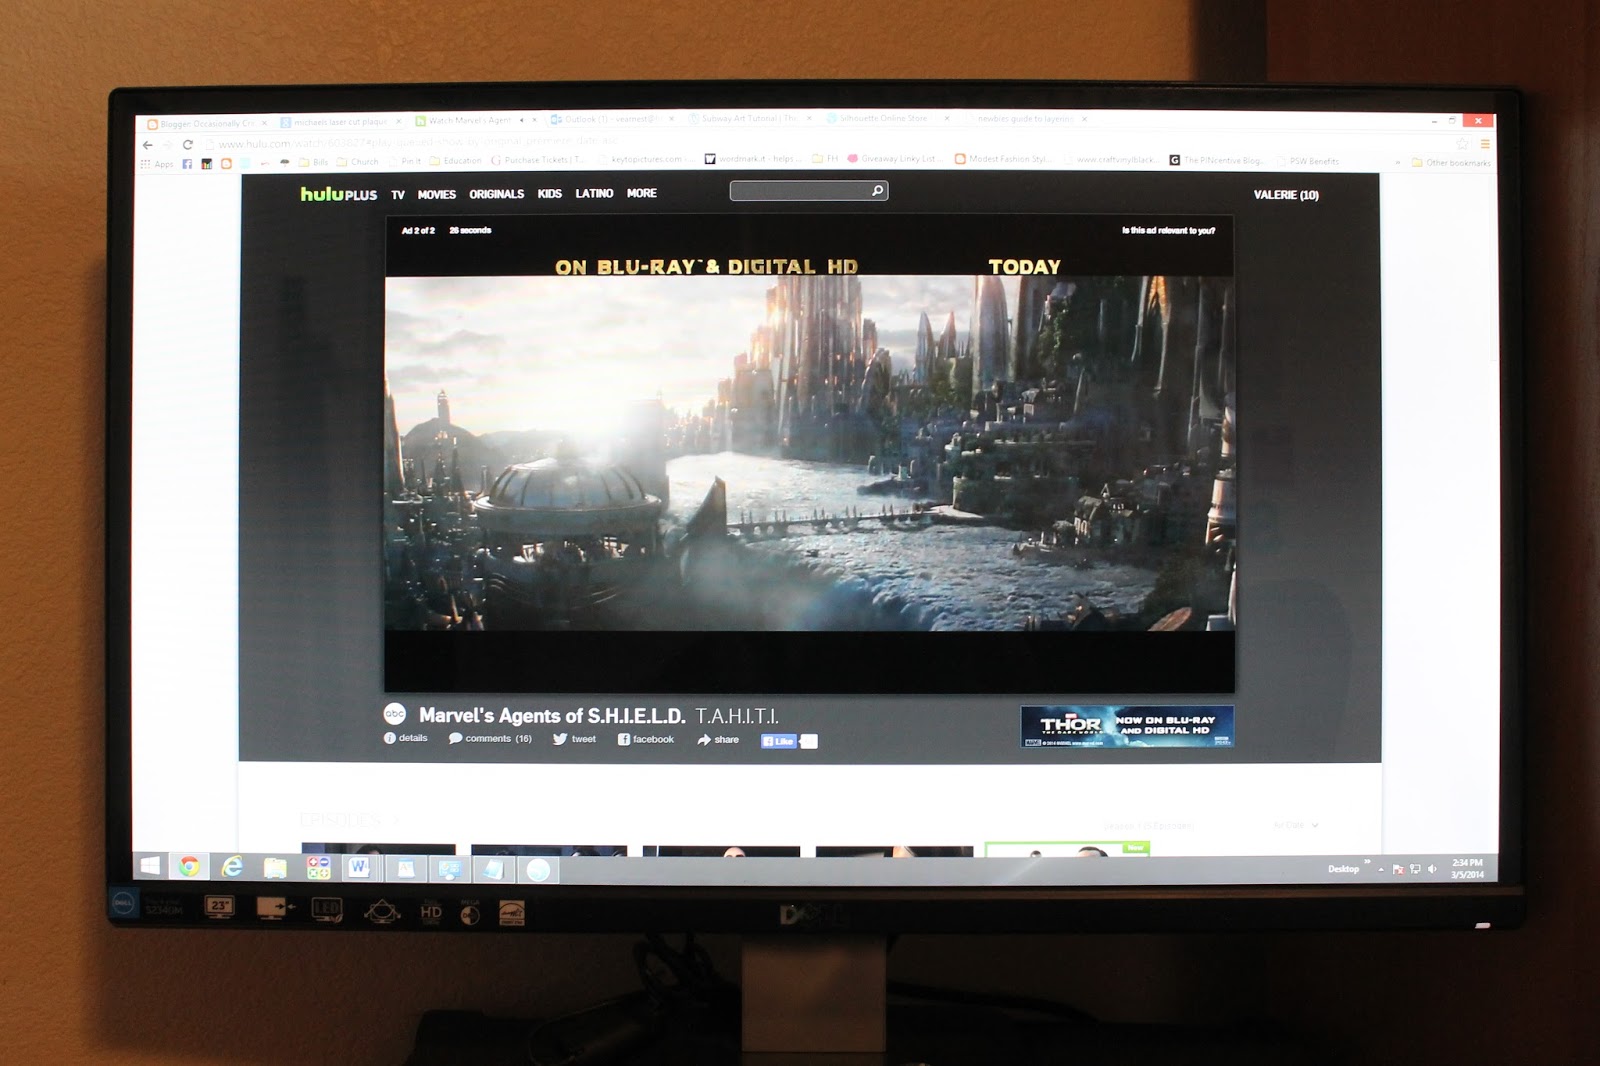Image resolution: width=1600 pixels, height=1066 pixels.
Task: Select KIDS in the Hulu navigation
Action: pyautogui.click(x=550, y=194)
